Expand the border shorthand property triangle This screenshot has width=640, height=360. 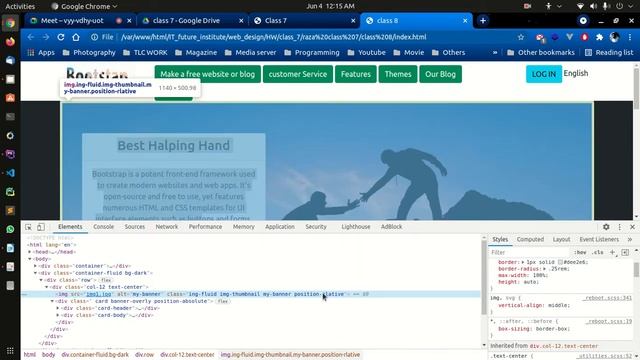(x=523, y=262)
